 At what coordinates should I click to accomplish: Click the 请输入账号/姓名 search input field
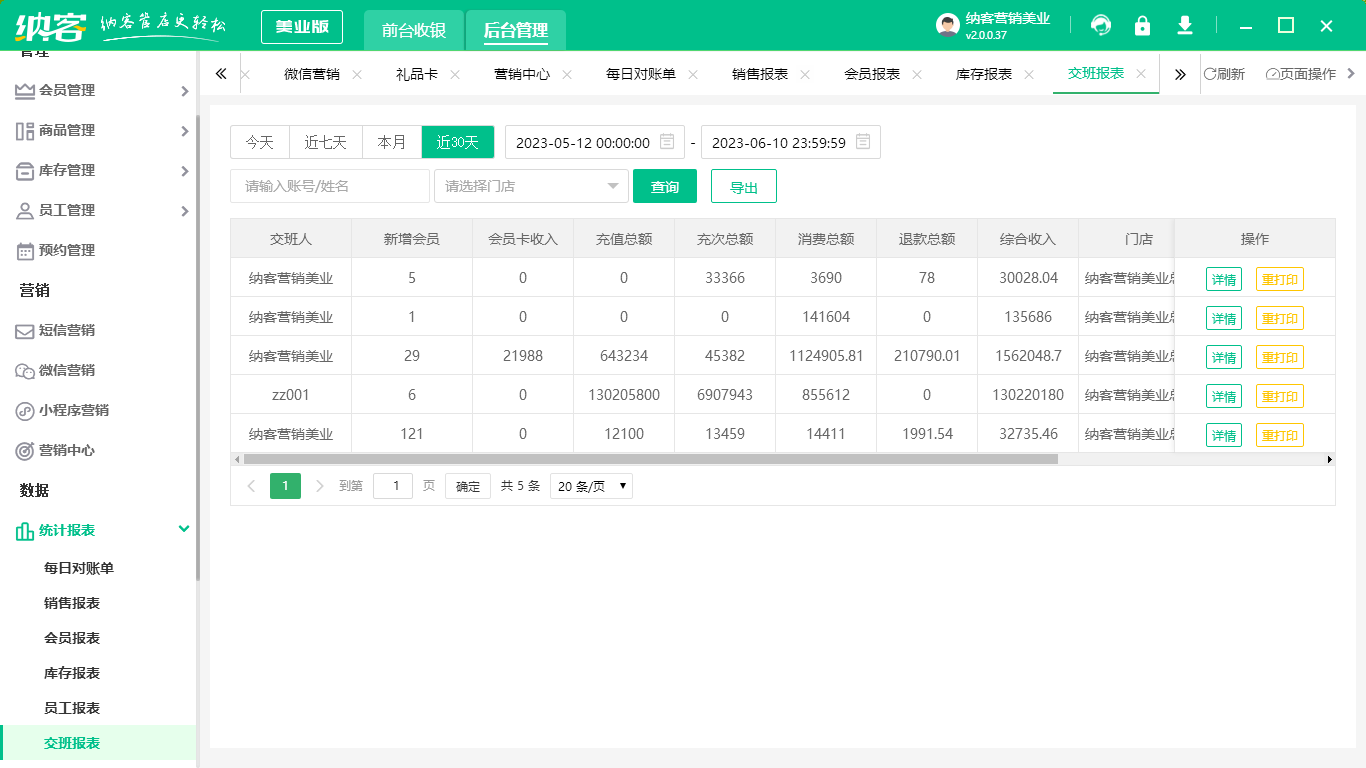coord(330,187)
